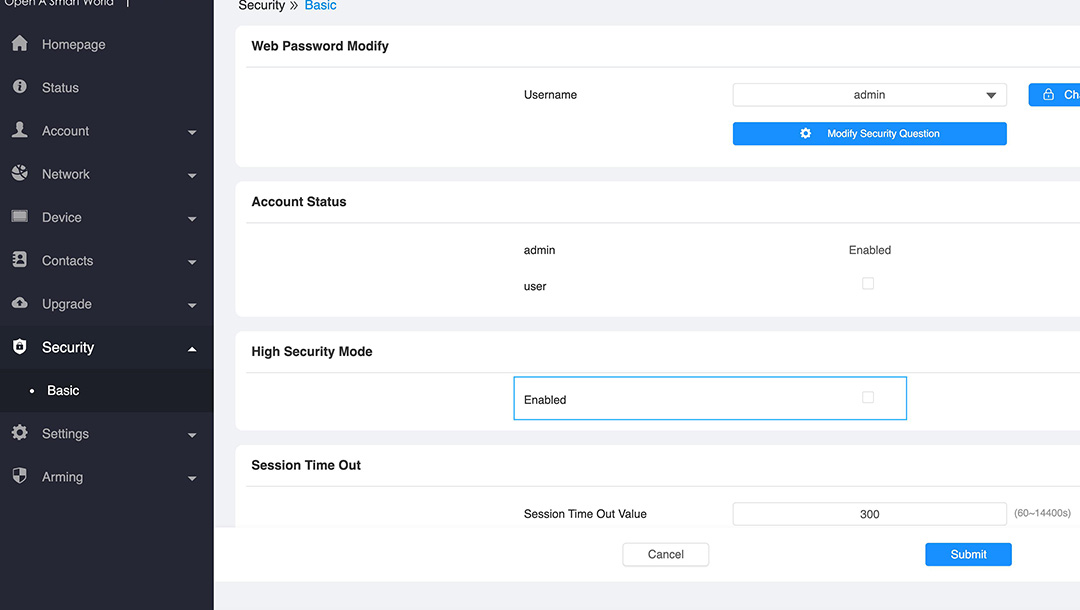
Task: Expand the Network menu arrow
Action: [192, 176]
